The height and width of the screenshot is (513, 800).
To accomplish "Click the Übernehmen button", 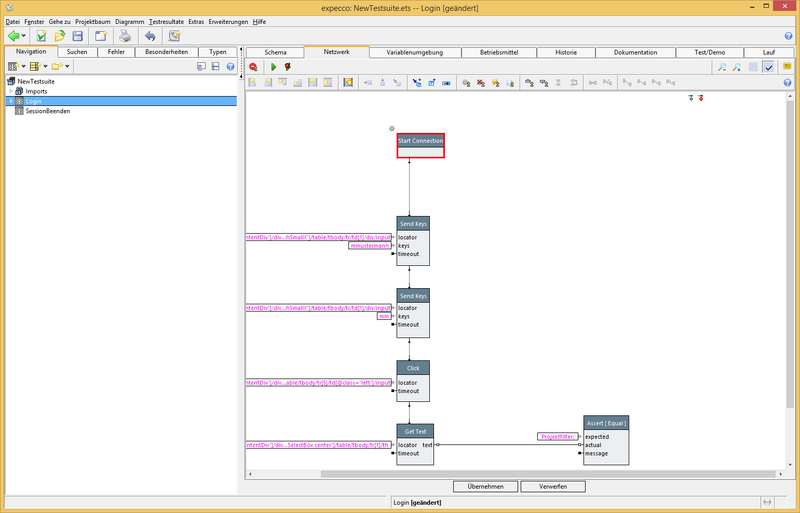I will [486, 486].
